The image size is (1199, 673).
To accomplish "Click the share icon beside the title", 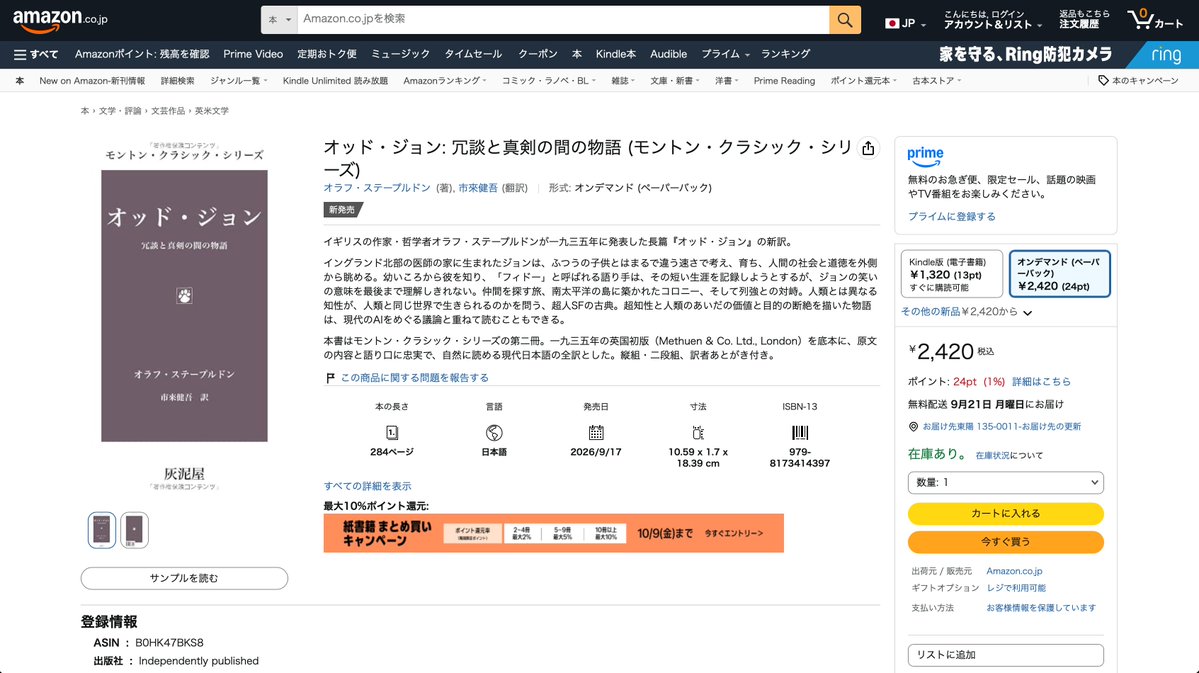I will [868, 148].
